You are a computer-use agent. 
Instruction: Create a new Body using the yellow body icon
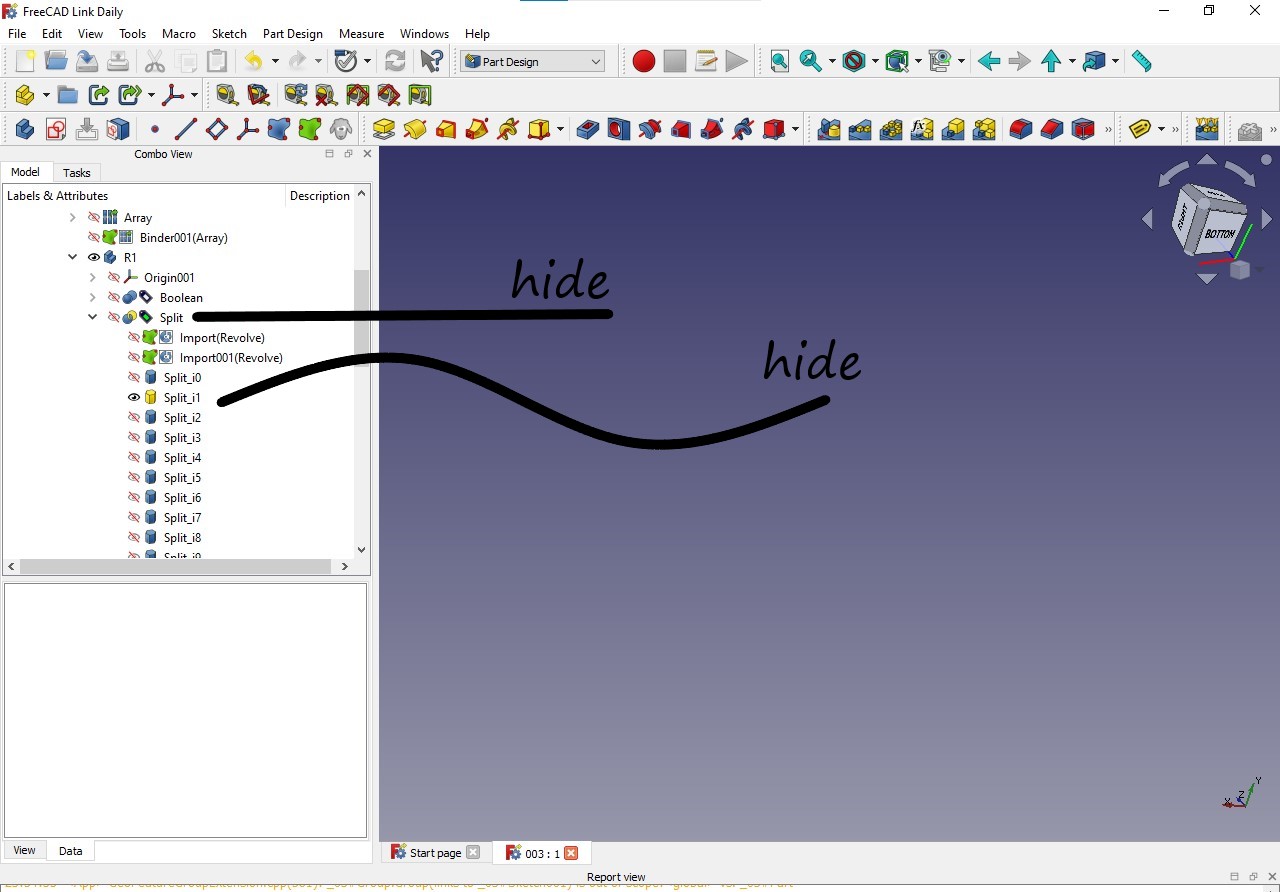pyautogui.click(x=22, y=94)
